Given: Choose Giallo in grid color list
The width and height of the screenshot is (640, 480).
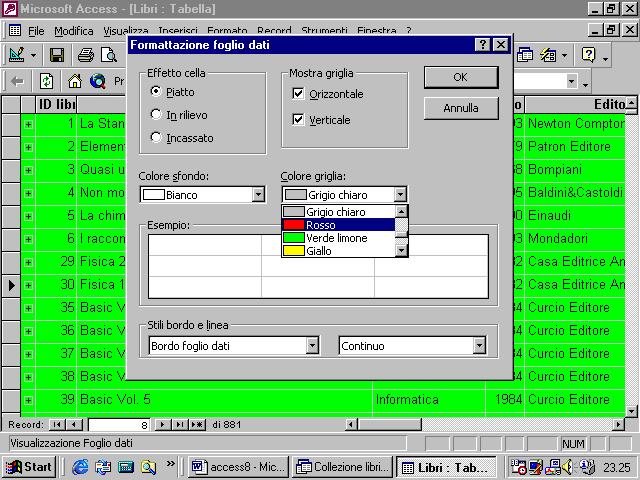Looking at the screenshot, I should [338, 251].
